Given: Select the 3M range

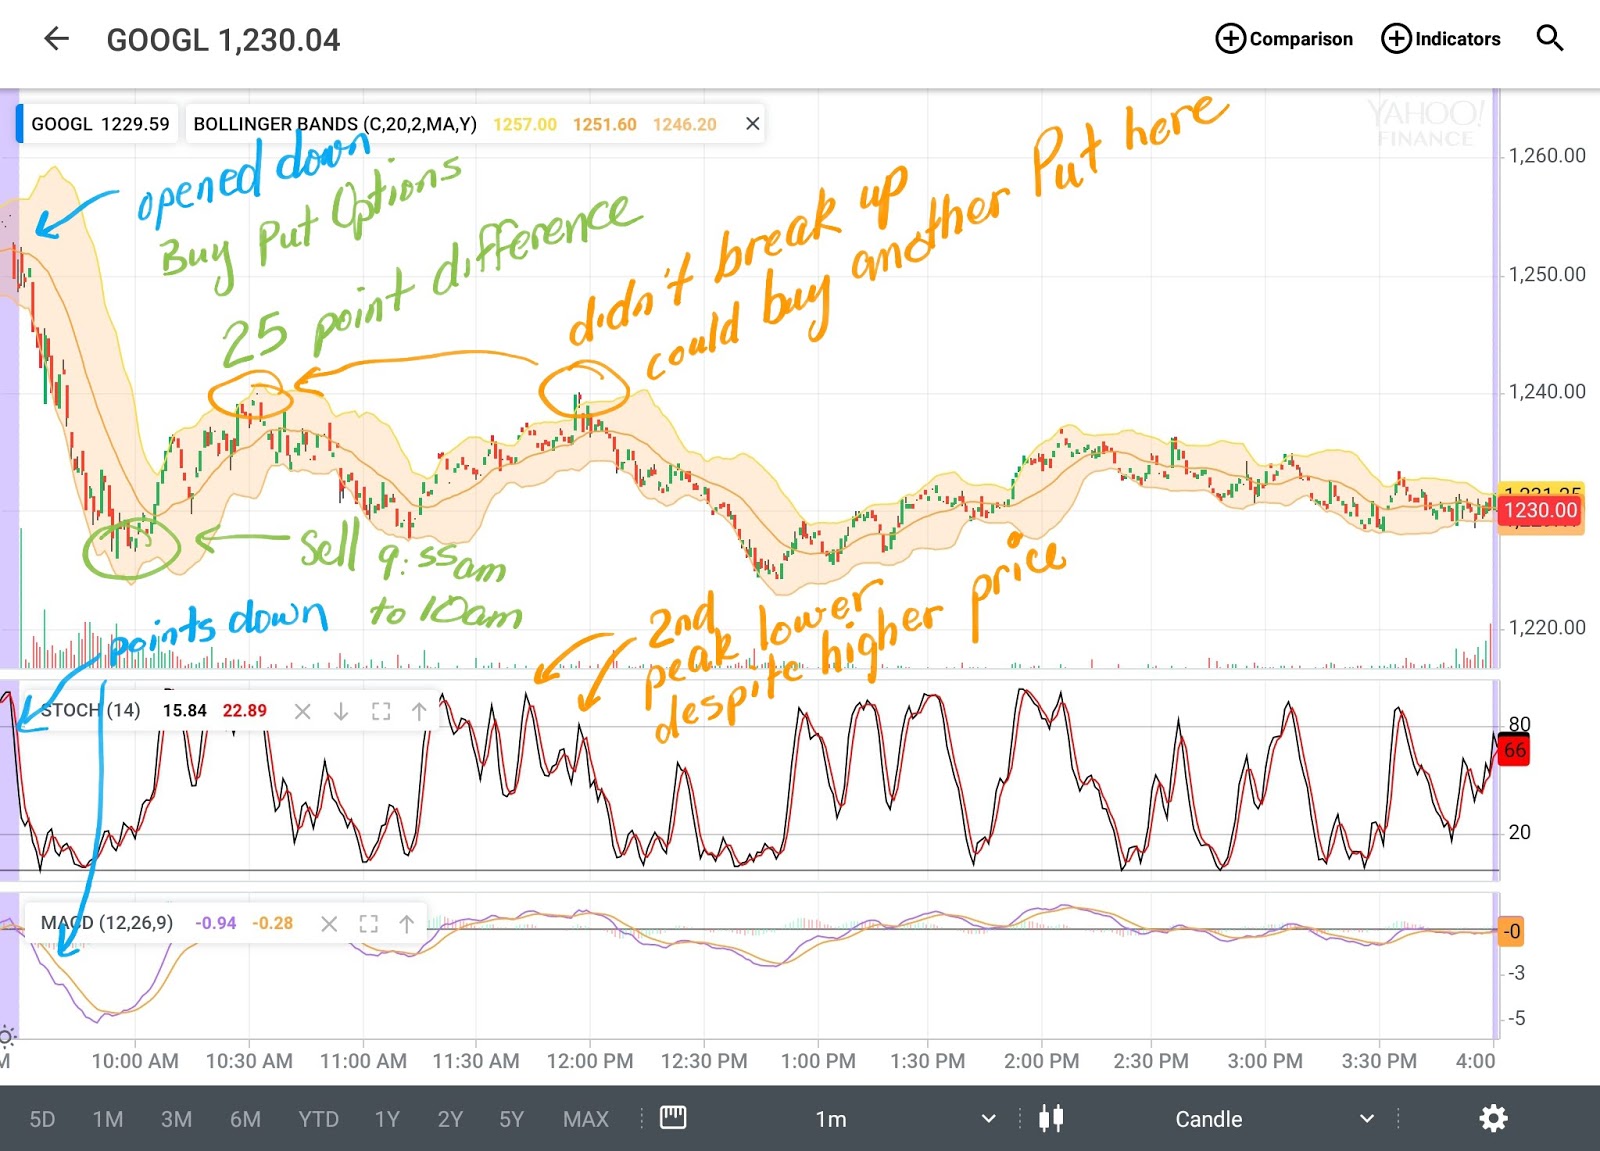Looking at the screenshot, I should tap(177, 1119).
